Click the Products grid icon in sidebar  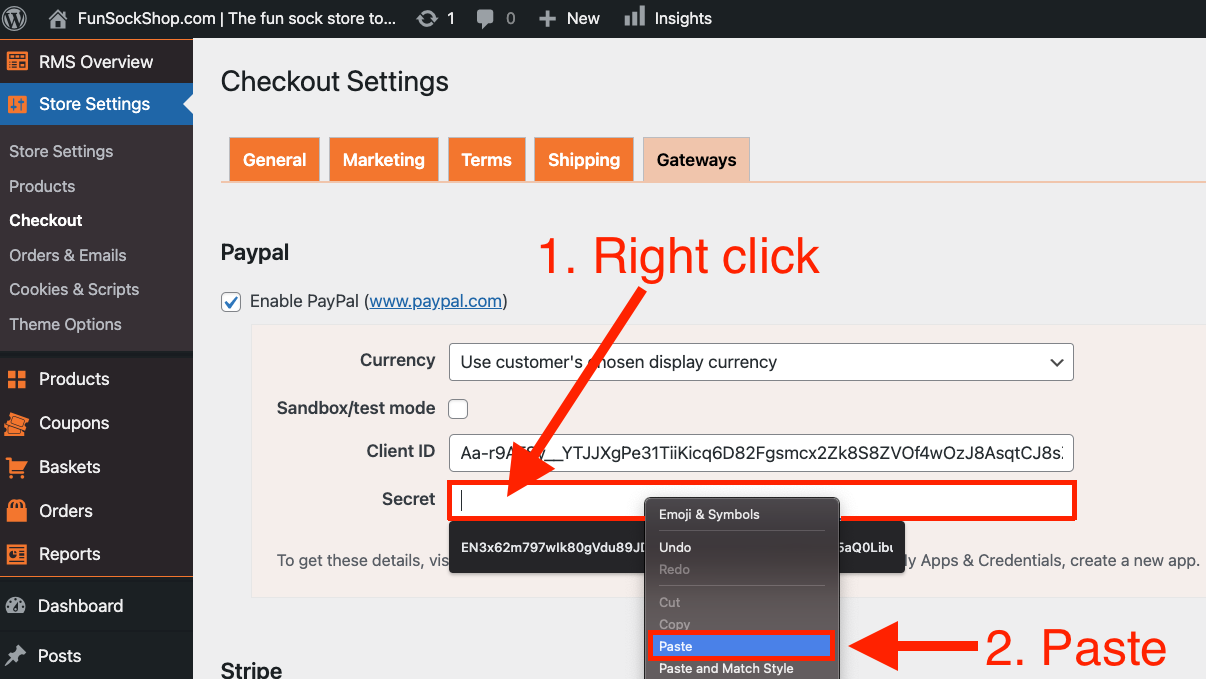(17, 379)
